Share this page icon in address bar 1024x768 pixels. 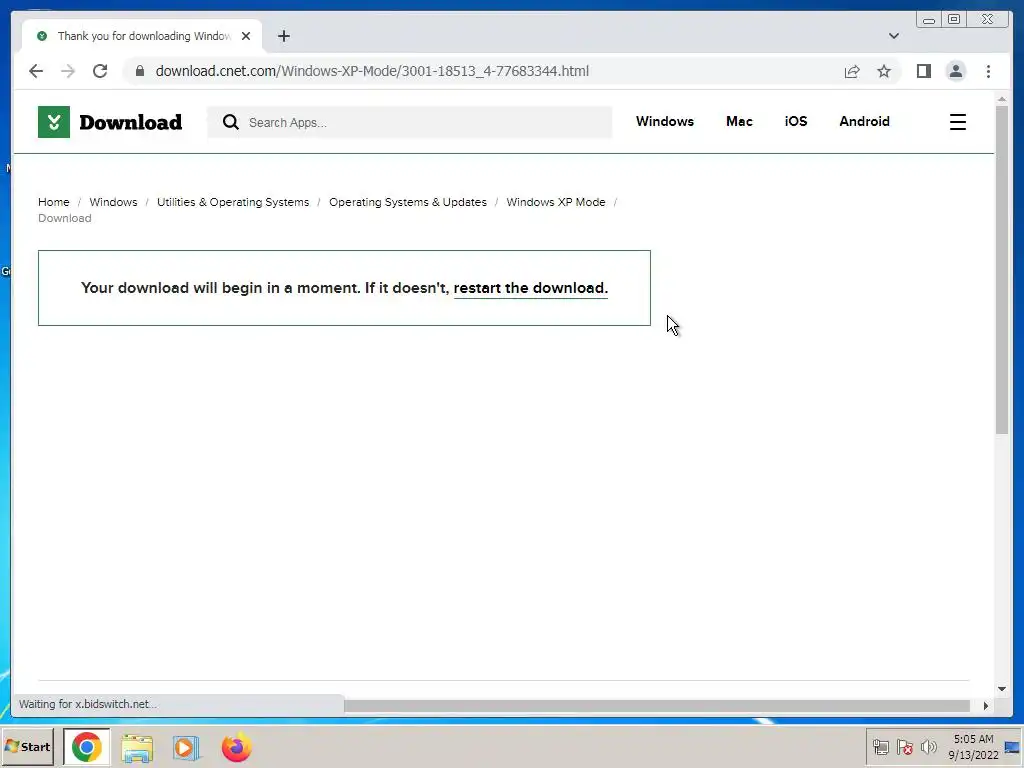852,71
